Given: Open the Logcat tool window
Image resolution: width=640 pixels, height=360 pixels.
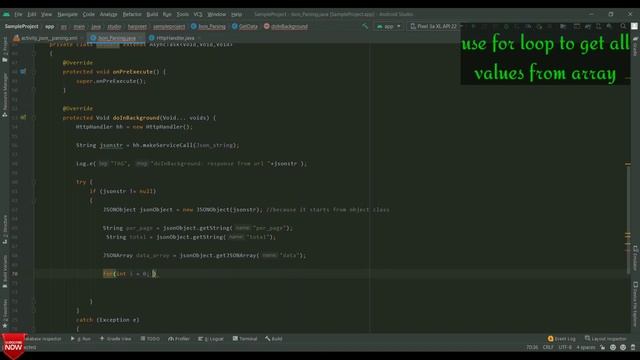Looking at the screenshot, I should click(211, 339).
